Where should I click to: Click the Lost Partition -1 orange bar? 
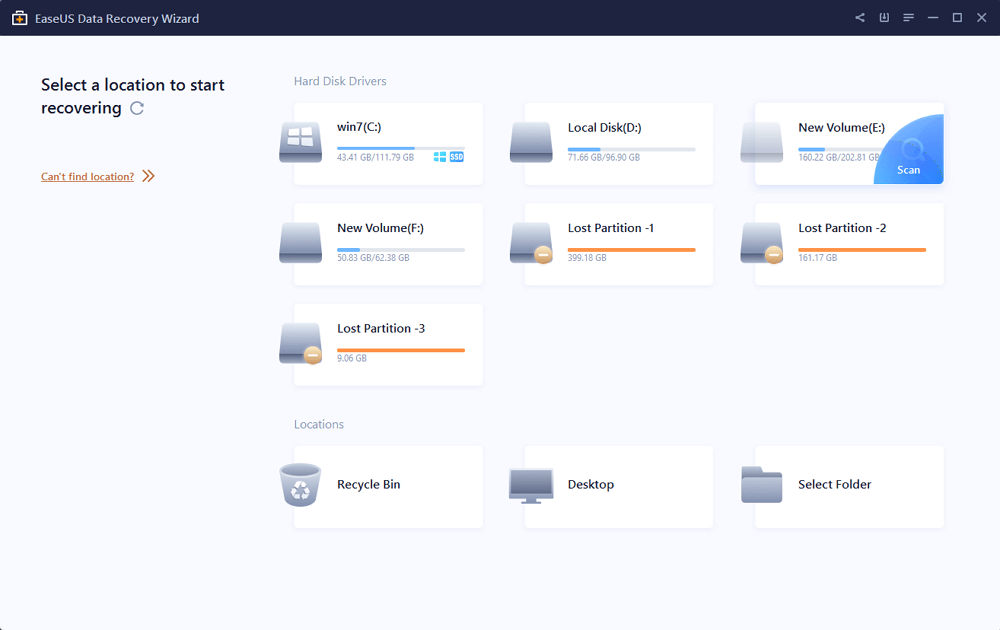point(631,249)
